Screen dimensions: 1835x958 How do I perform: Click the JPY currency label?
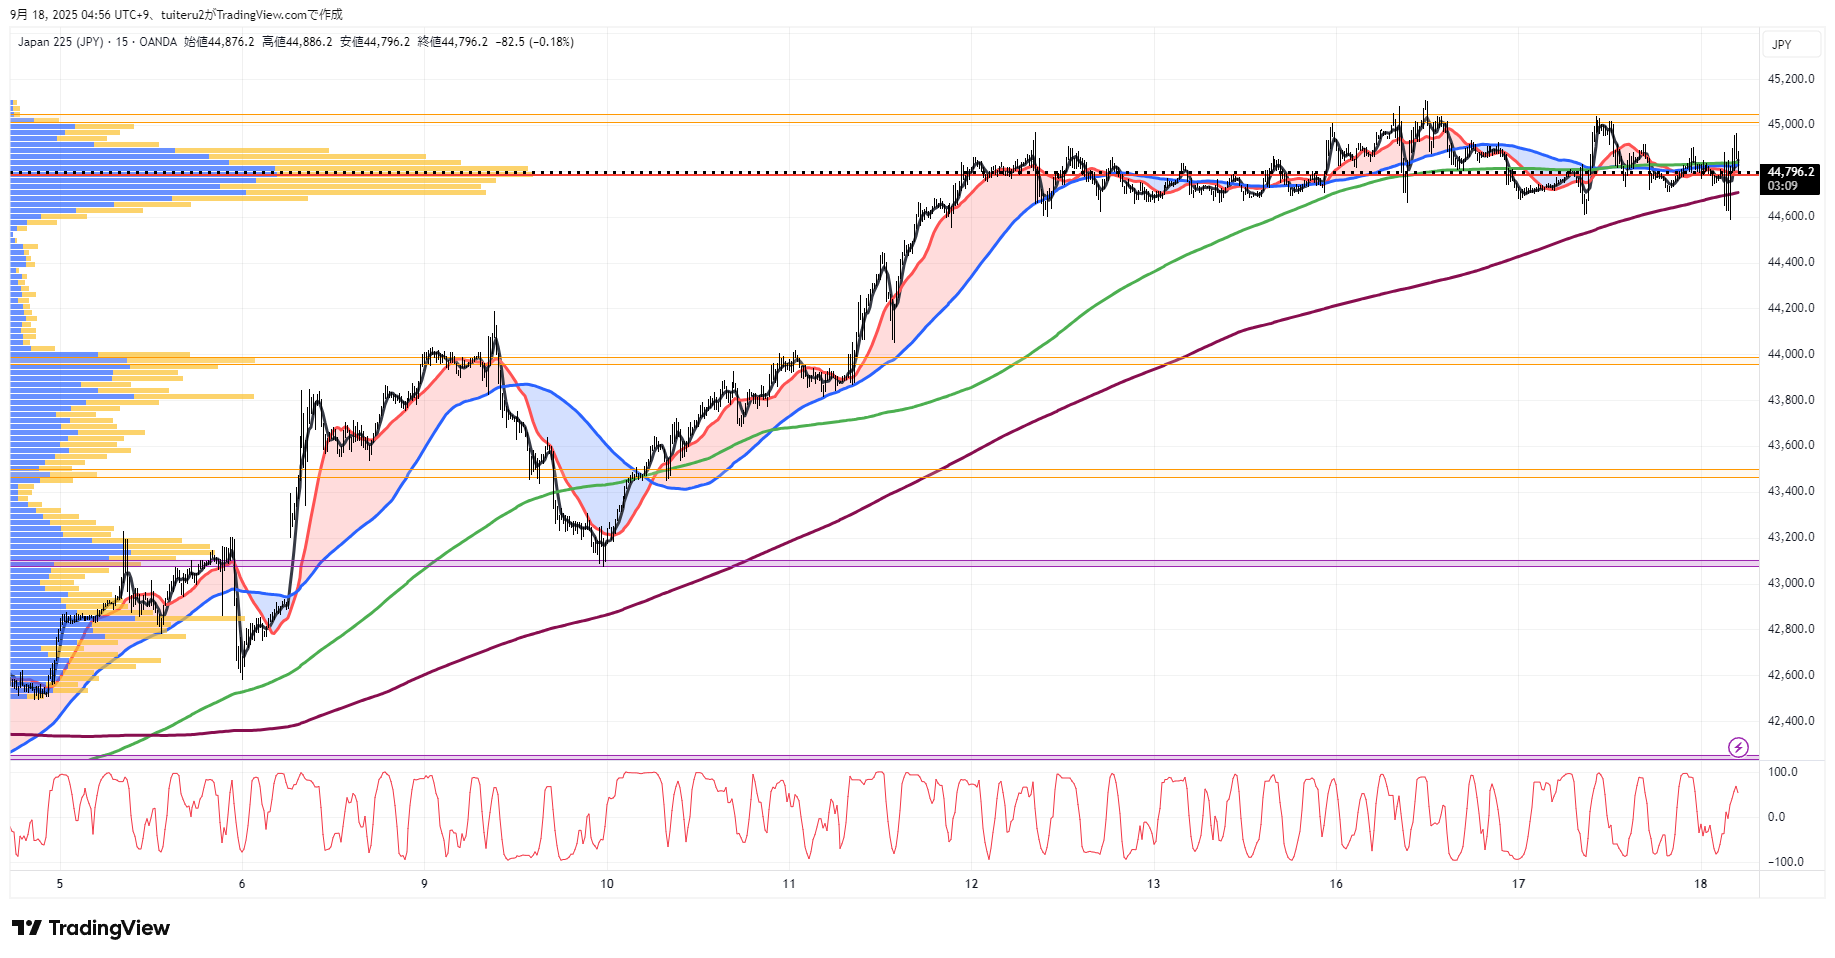tap(1782, 45)
